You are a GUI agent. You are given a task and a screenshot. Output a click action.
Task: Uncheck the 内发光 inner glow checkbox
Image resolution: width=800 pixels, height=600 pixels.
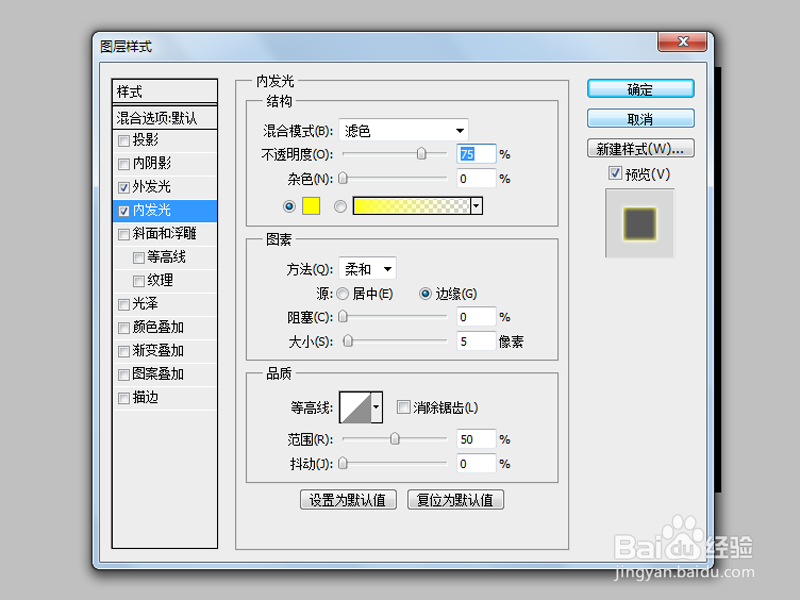tap(123, 211)
